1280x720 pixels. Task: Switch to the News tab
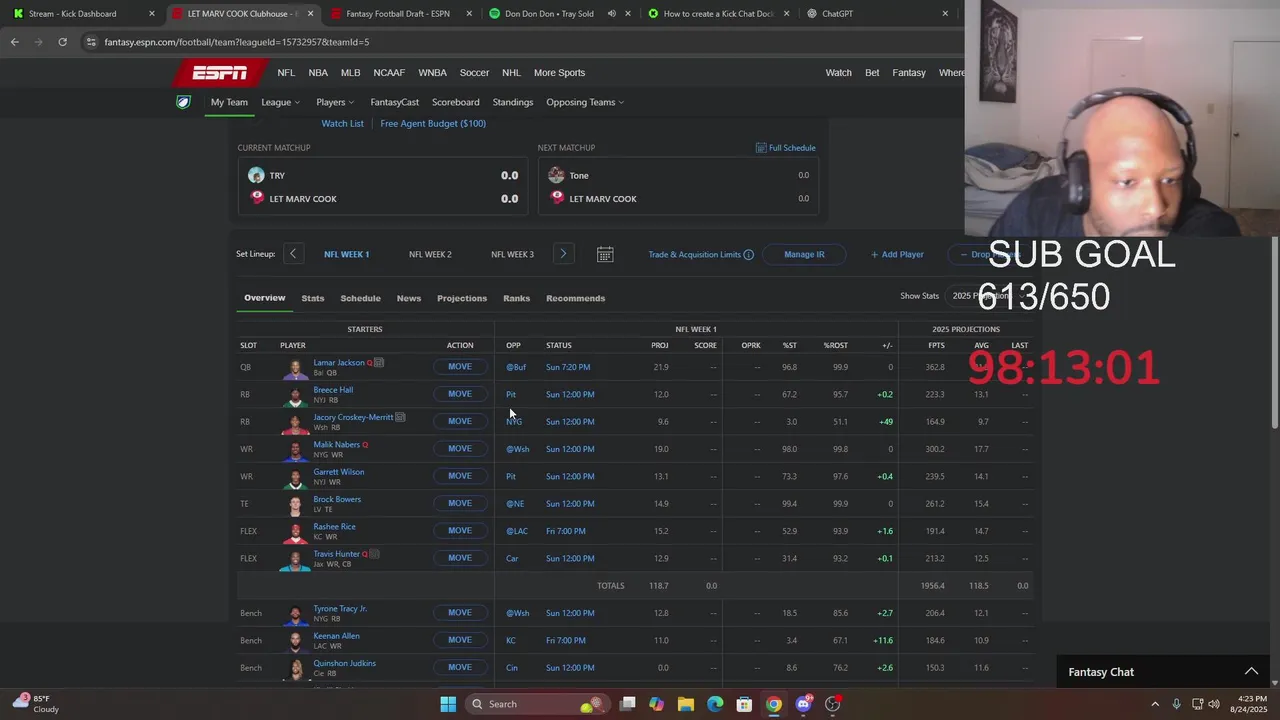click(x=409, y=298)
